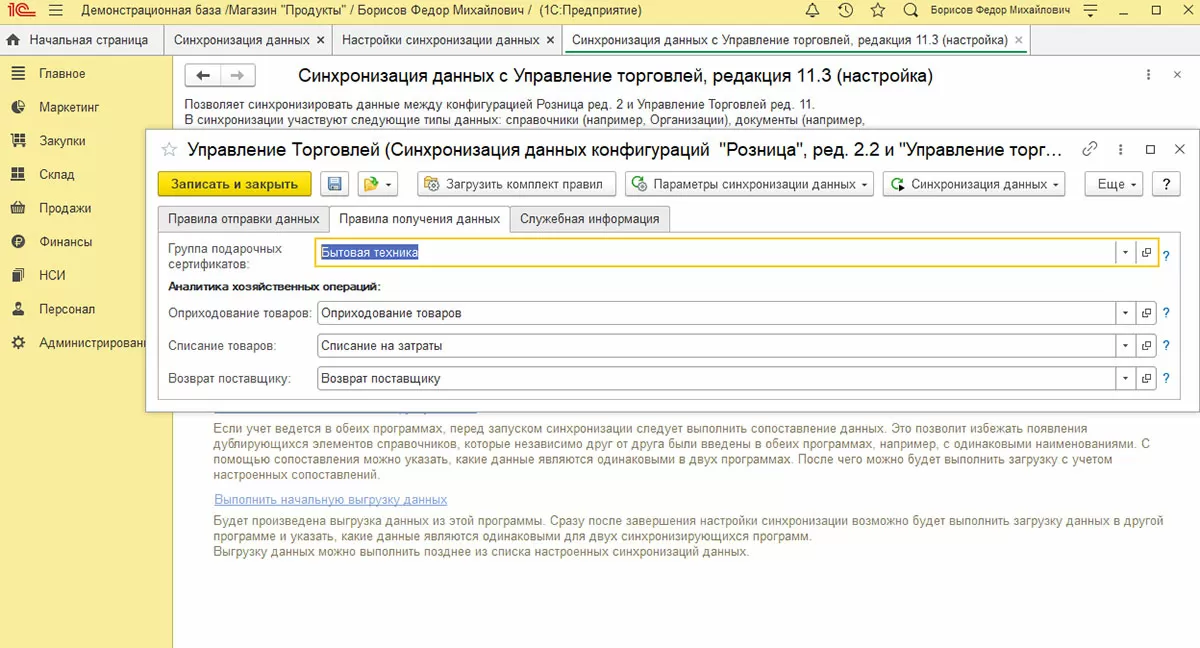The width and height of the screenshot is (1200, 648).
Task: Expand Возврат поставщику dropdown arrow
Action: (x=1126, y=379)
